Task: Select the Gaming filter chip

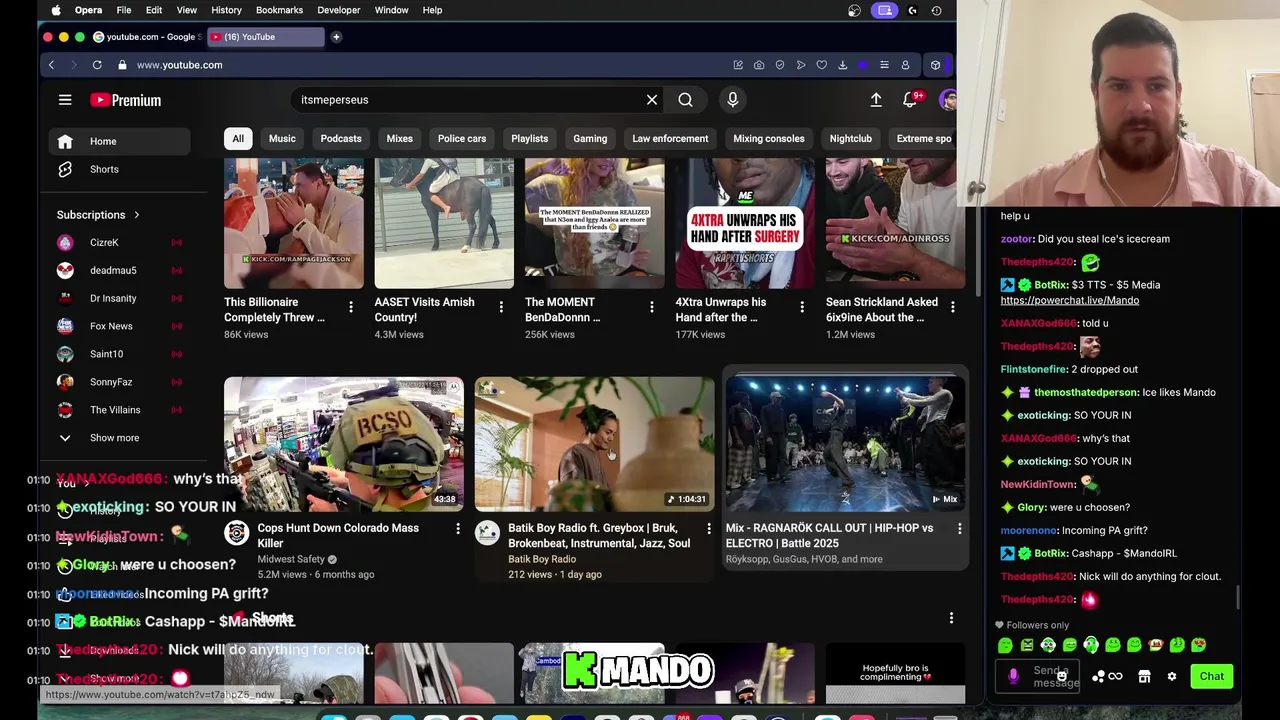Action: tap(590, 139)
